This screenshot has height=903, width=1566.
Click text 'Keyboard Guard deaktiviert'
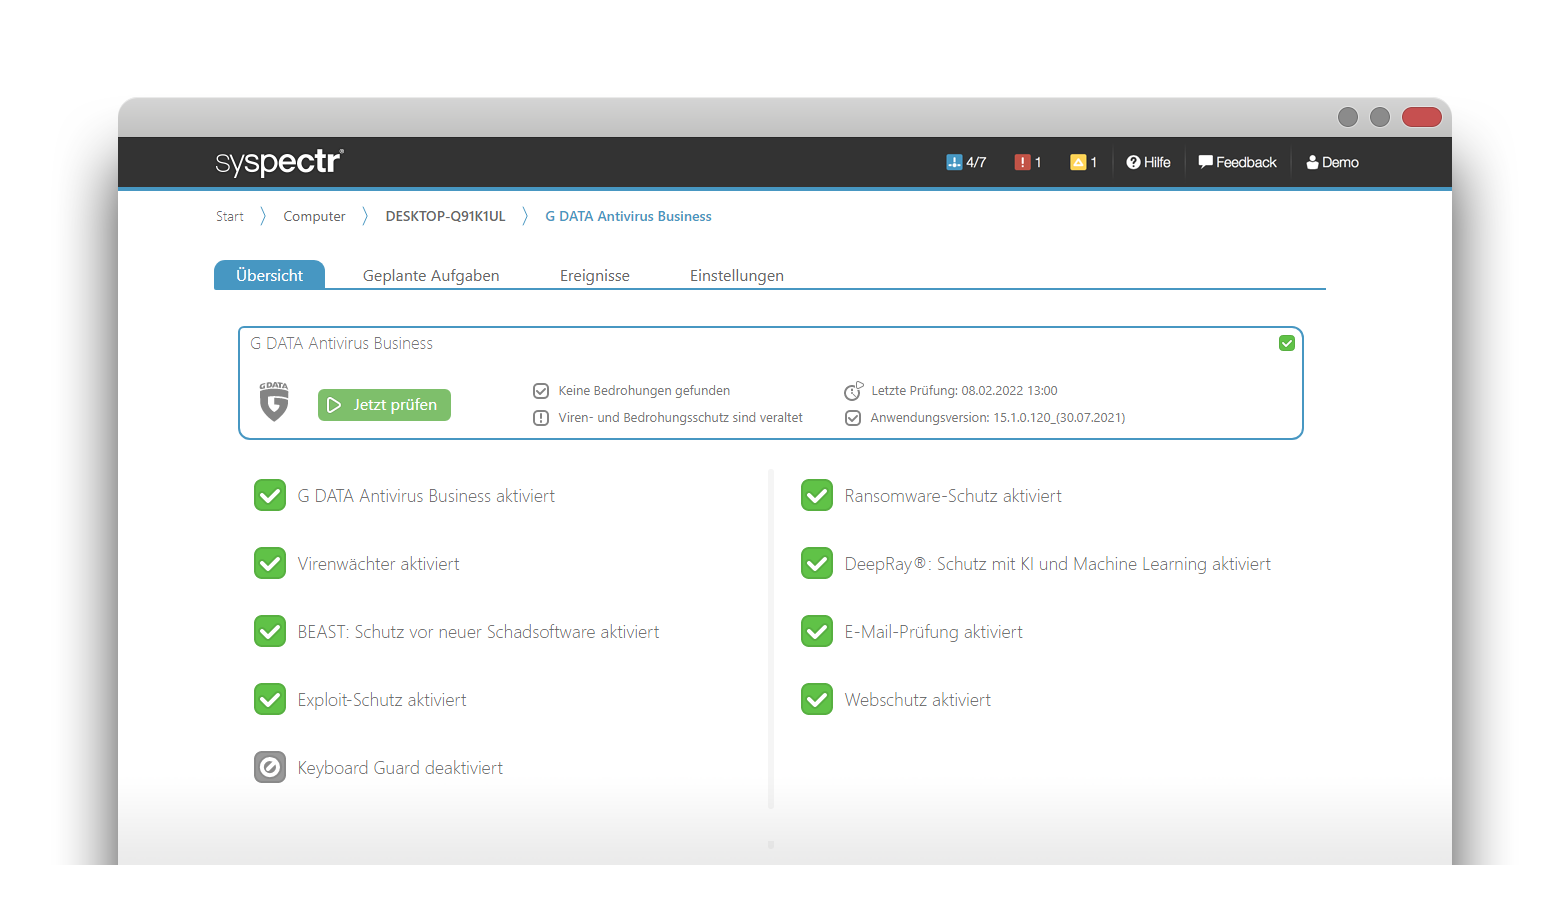(x=400, y=768)
